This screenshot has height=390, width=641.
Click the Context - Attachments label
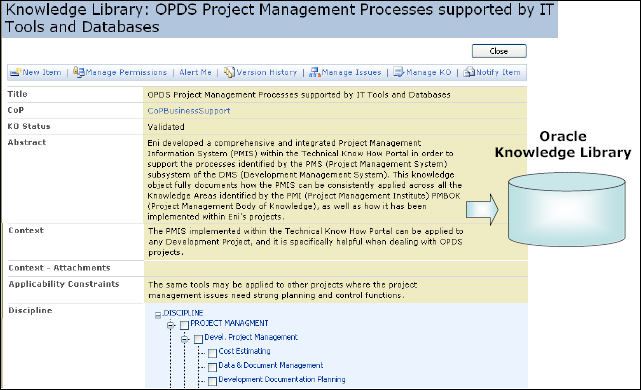click(x=59, y=268)
